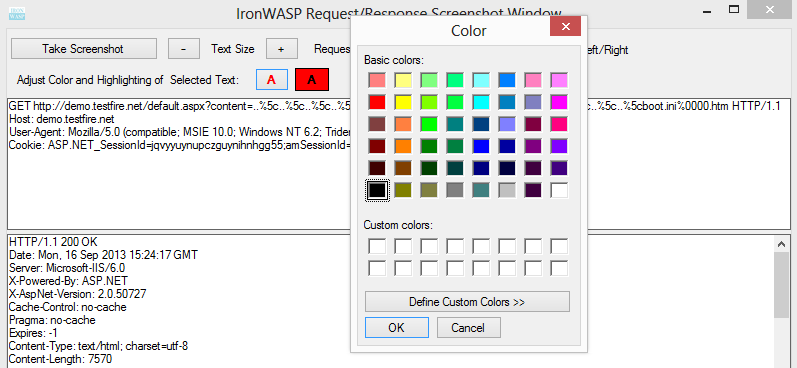
Task: Click the 'HTTP/1.1 200 OK' response line
Action: tap(53, 241)
